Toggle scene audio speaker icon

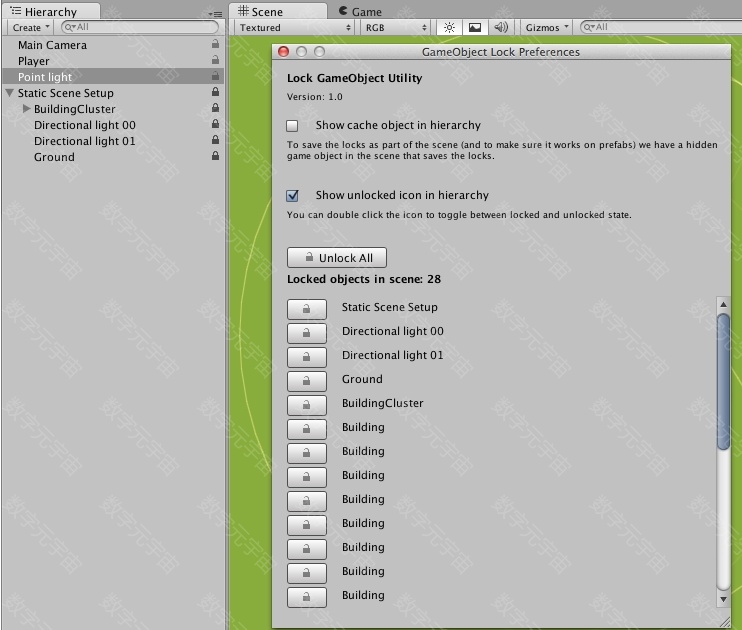point(501,27)
